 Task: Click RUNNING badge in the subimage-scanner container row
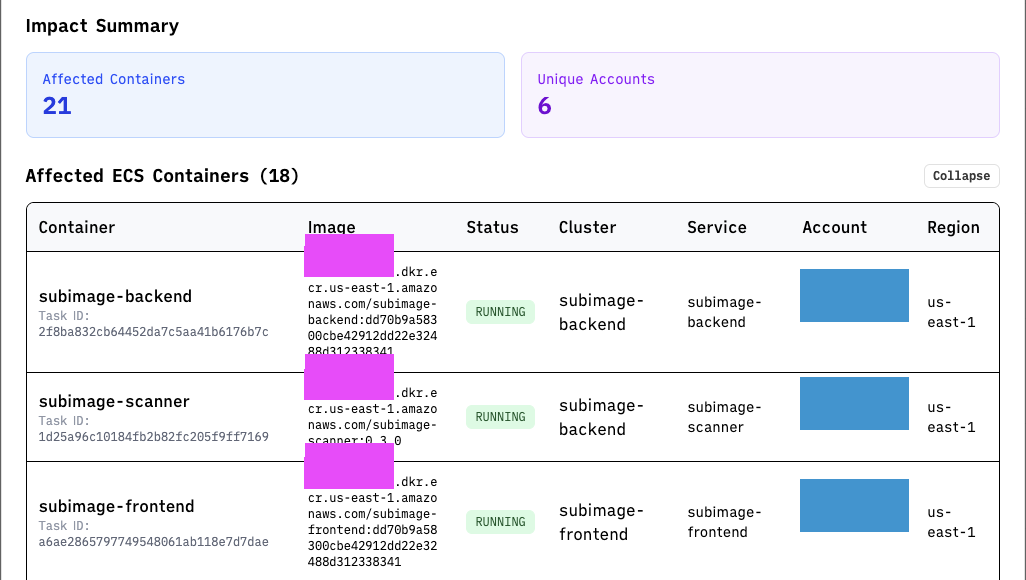(x=500, y=417)
